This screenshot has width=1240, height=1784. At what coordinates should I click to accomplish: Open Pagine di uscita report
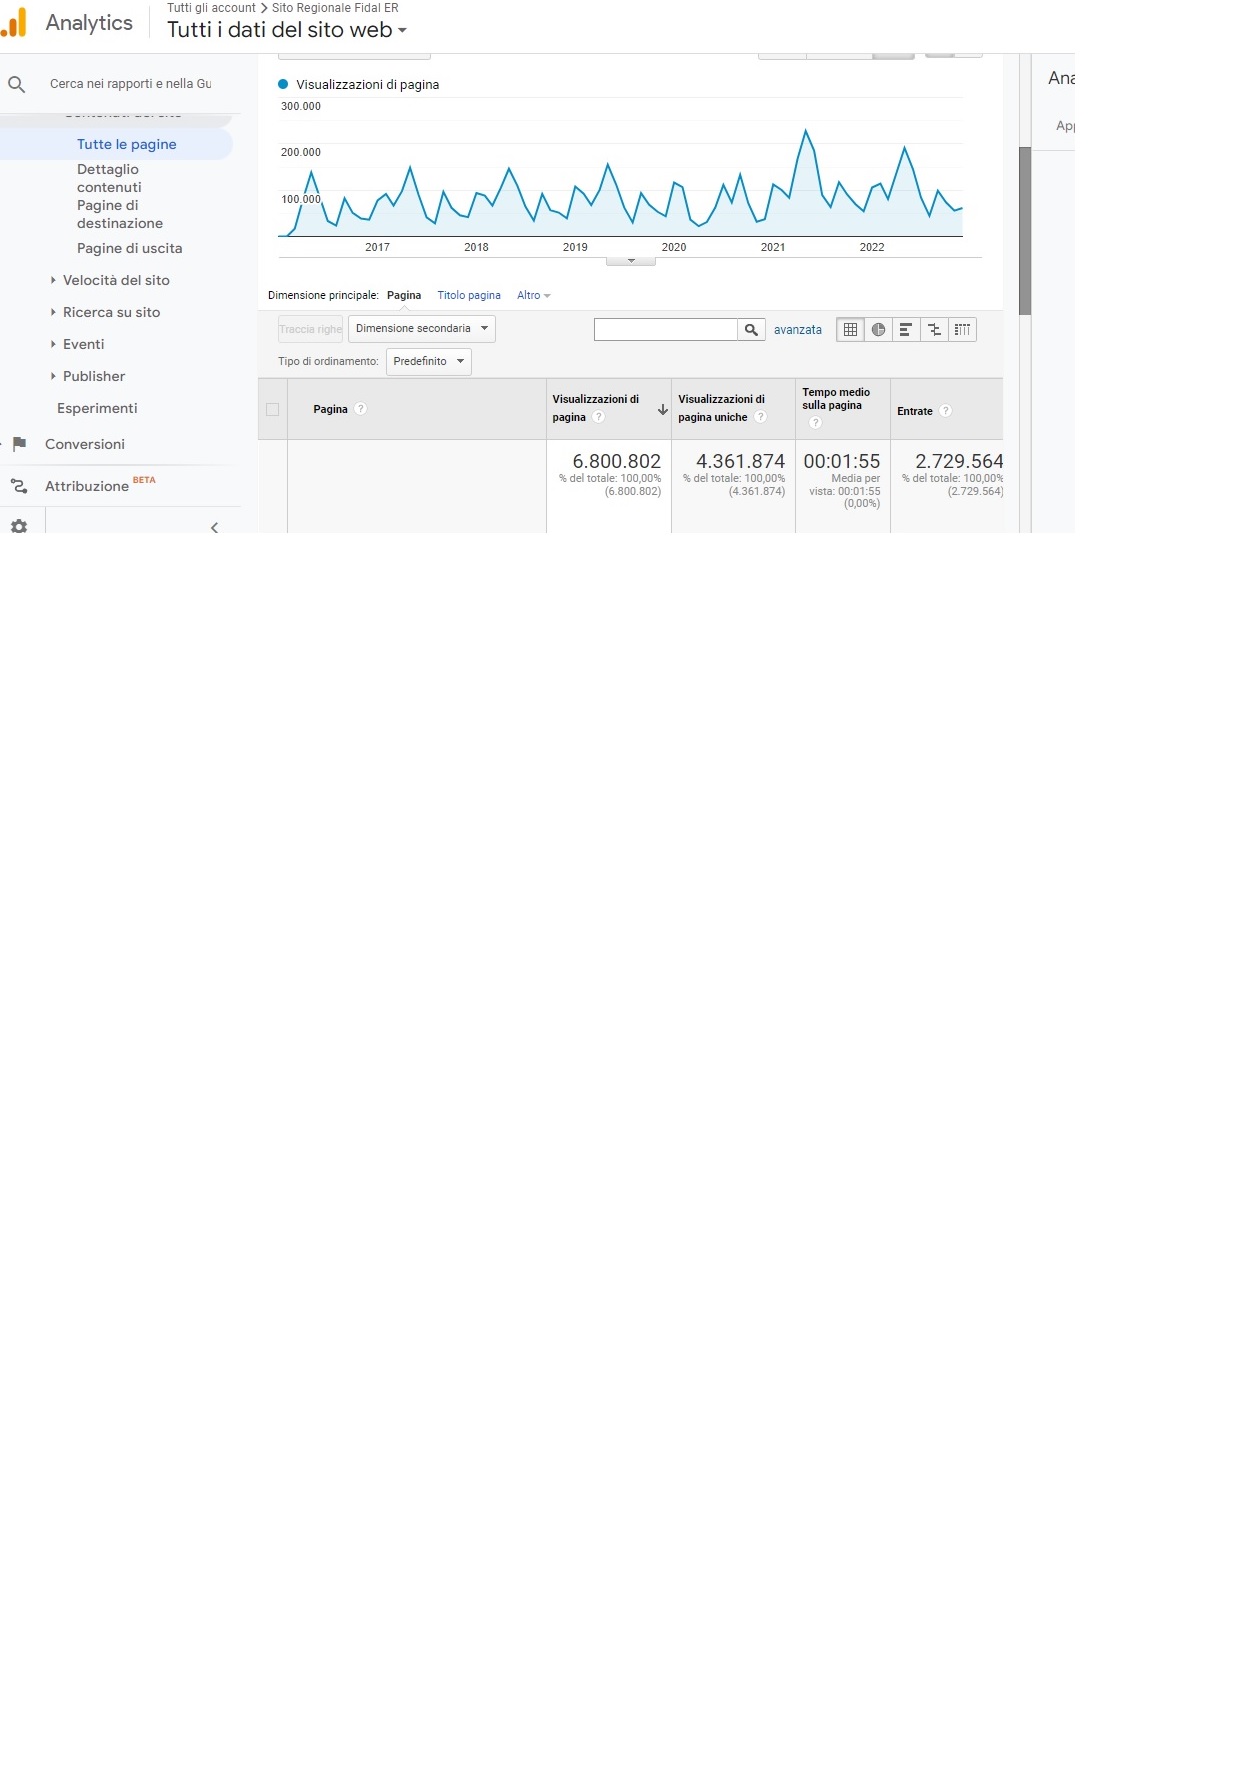[x=129, y=249]
